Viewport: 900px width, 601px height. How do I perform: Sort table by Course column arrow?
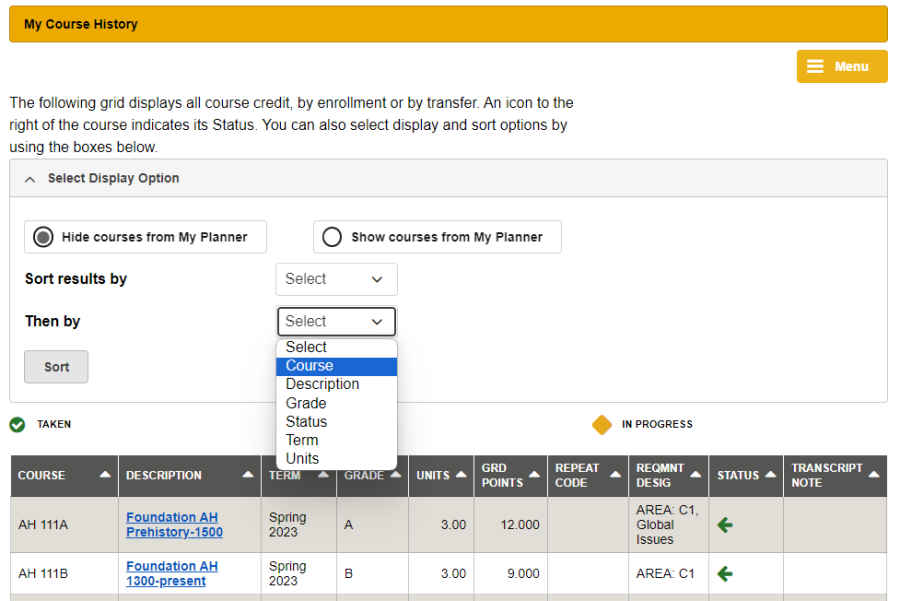105,476
